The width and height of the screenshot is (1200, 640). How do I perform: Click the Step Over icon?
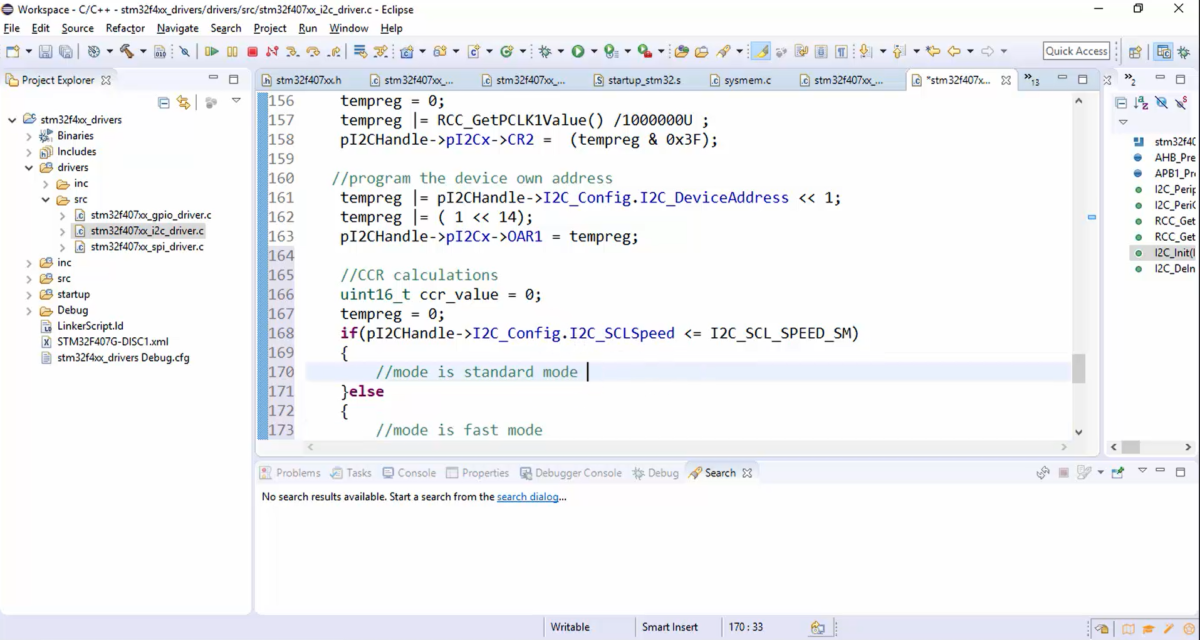coord(313,51)
